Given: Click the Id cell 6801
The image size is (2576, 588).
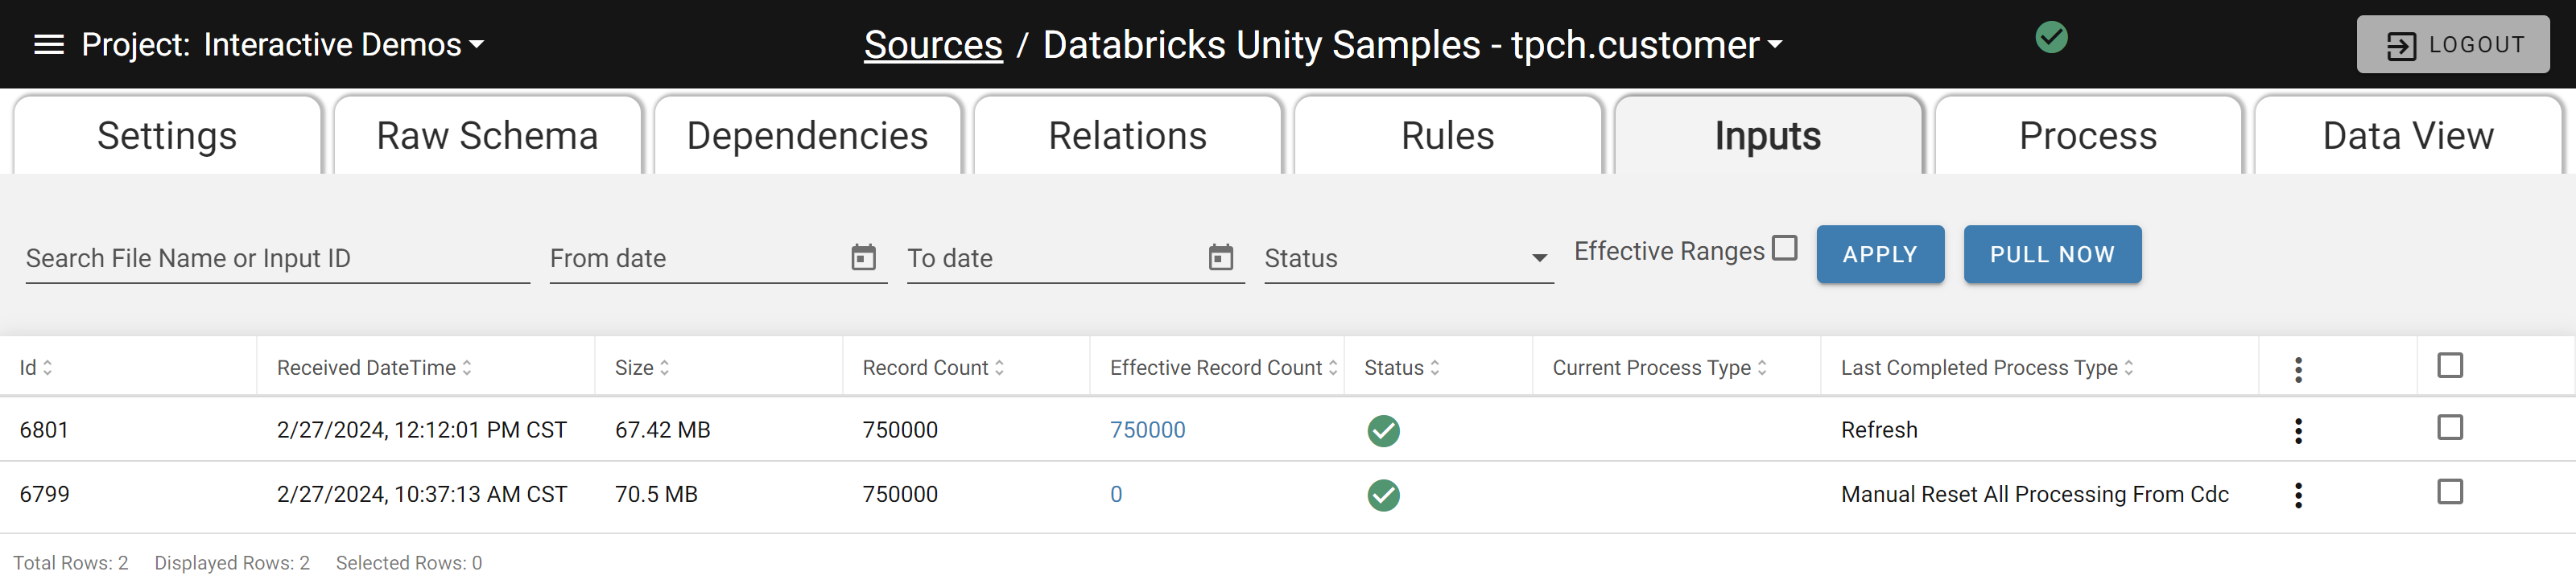Looking at the screenshot, I should (44, 430).
